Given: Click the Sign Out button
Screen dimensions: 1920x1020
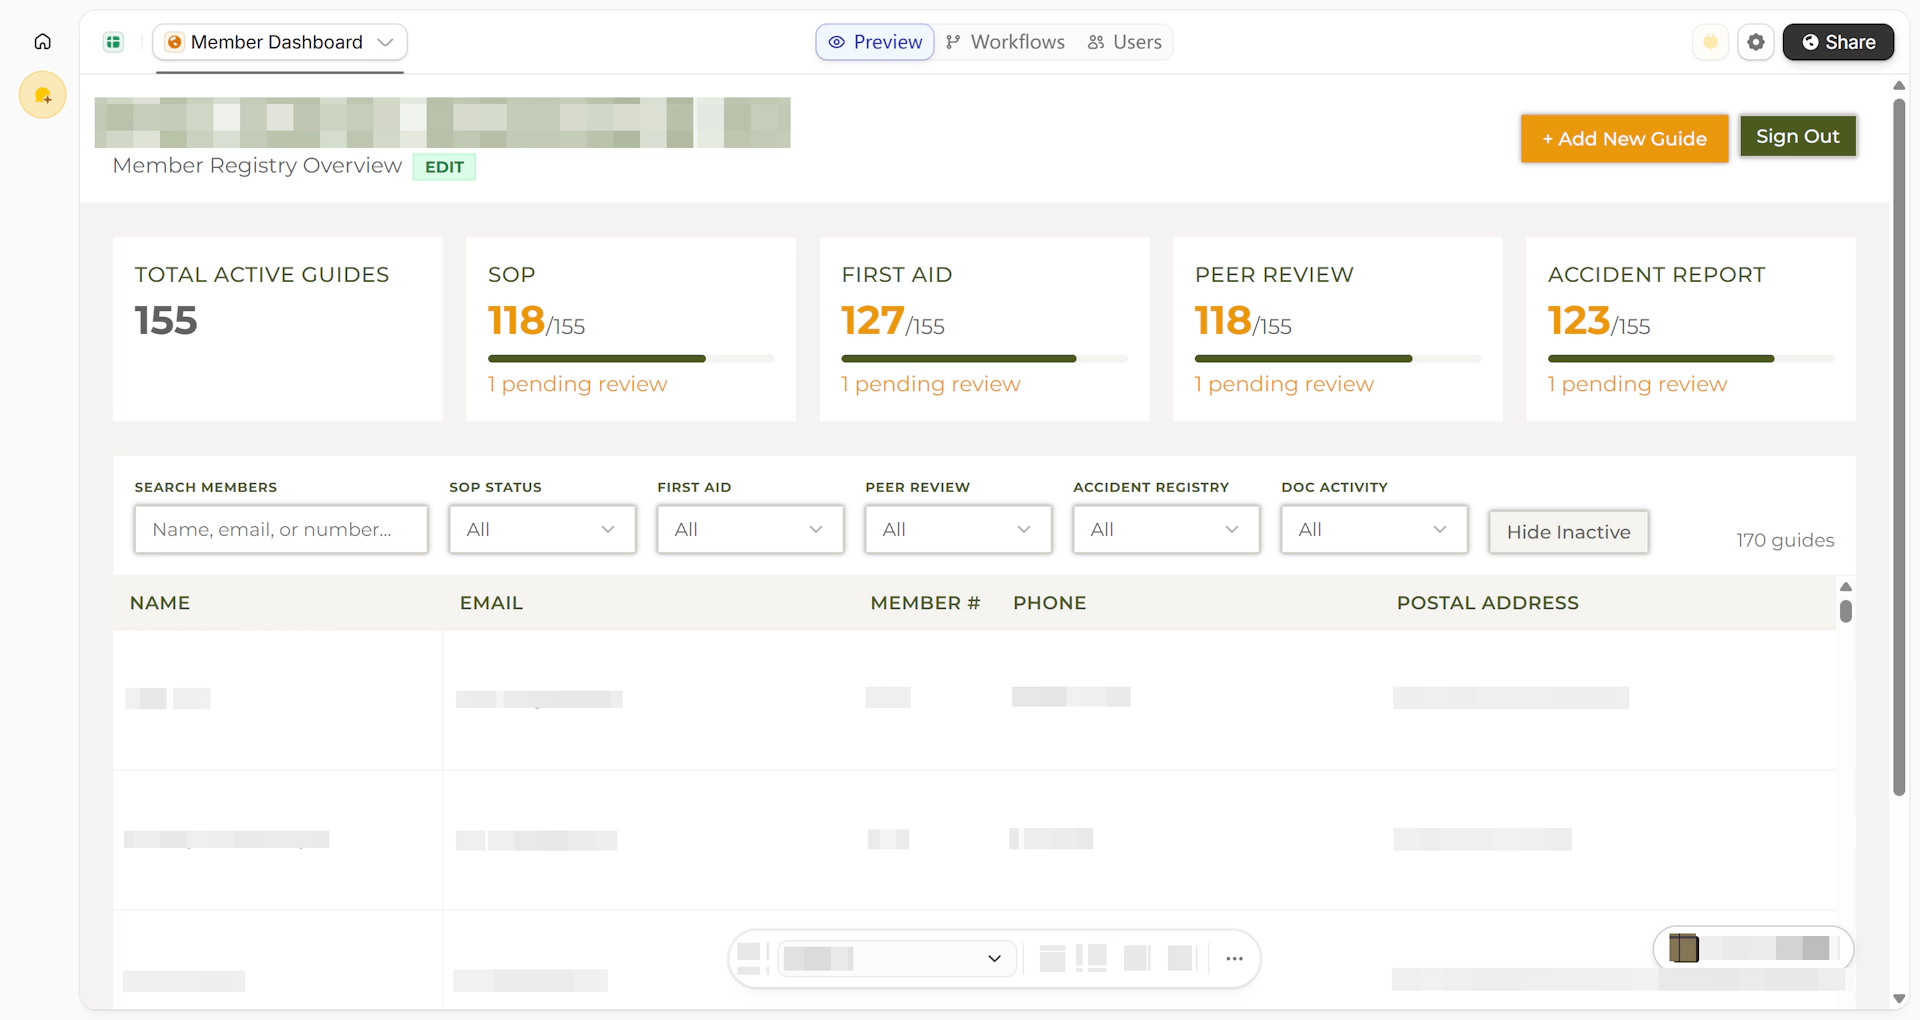Looking at the screenshot, I should [1798, 136].
